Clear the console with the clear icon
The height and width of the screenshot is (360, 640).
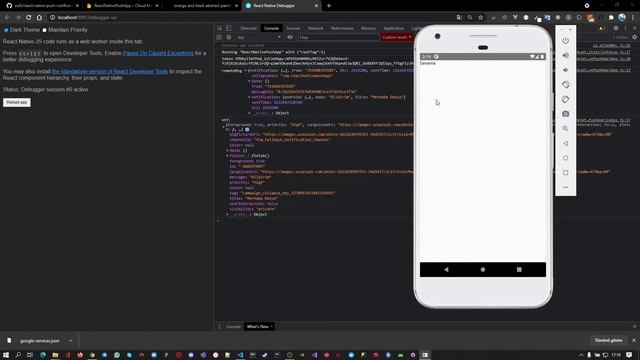(x=228, y=37)
